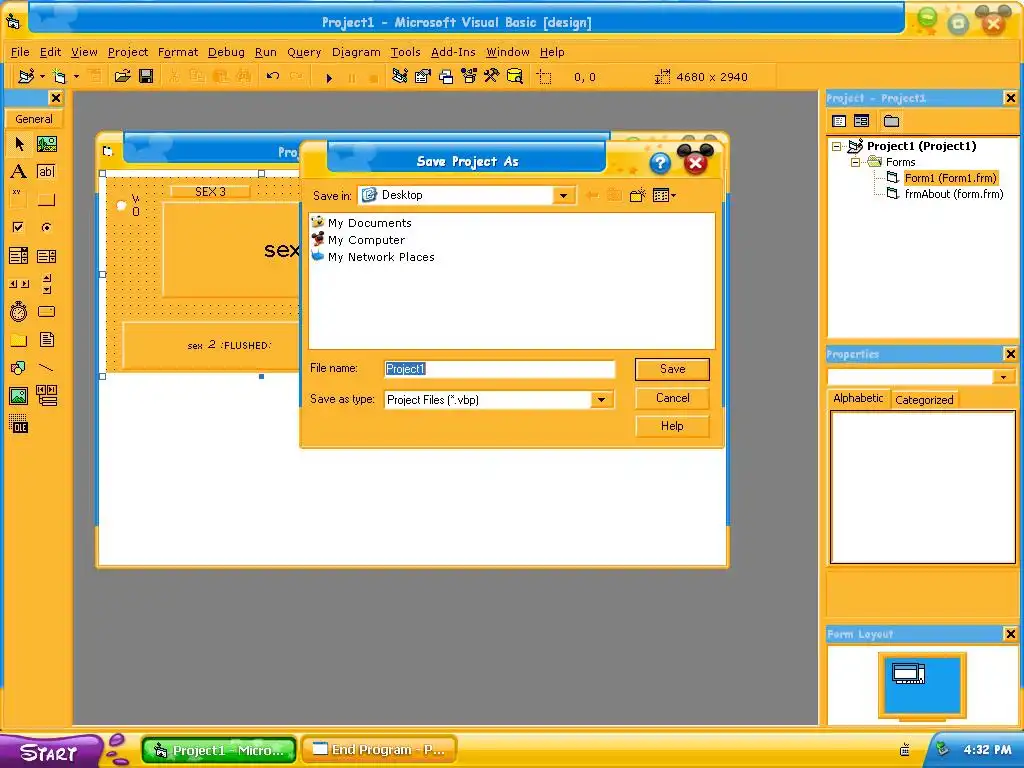
Task: Click View Object in Project panel
Action: pos(861,121)
